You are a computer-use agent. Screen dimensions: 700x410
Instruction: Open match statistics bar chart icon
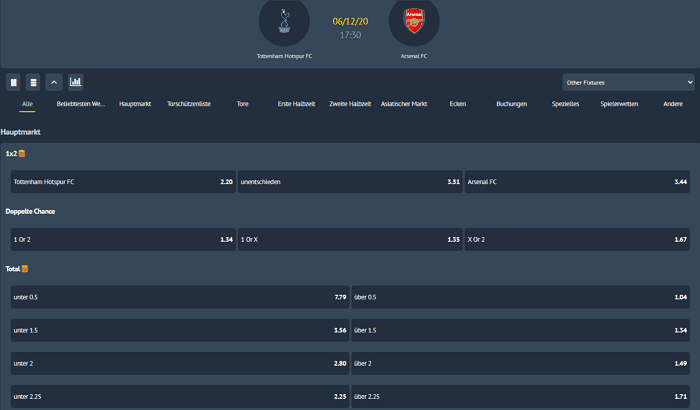pyautogui.click(x=75, y=82)
